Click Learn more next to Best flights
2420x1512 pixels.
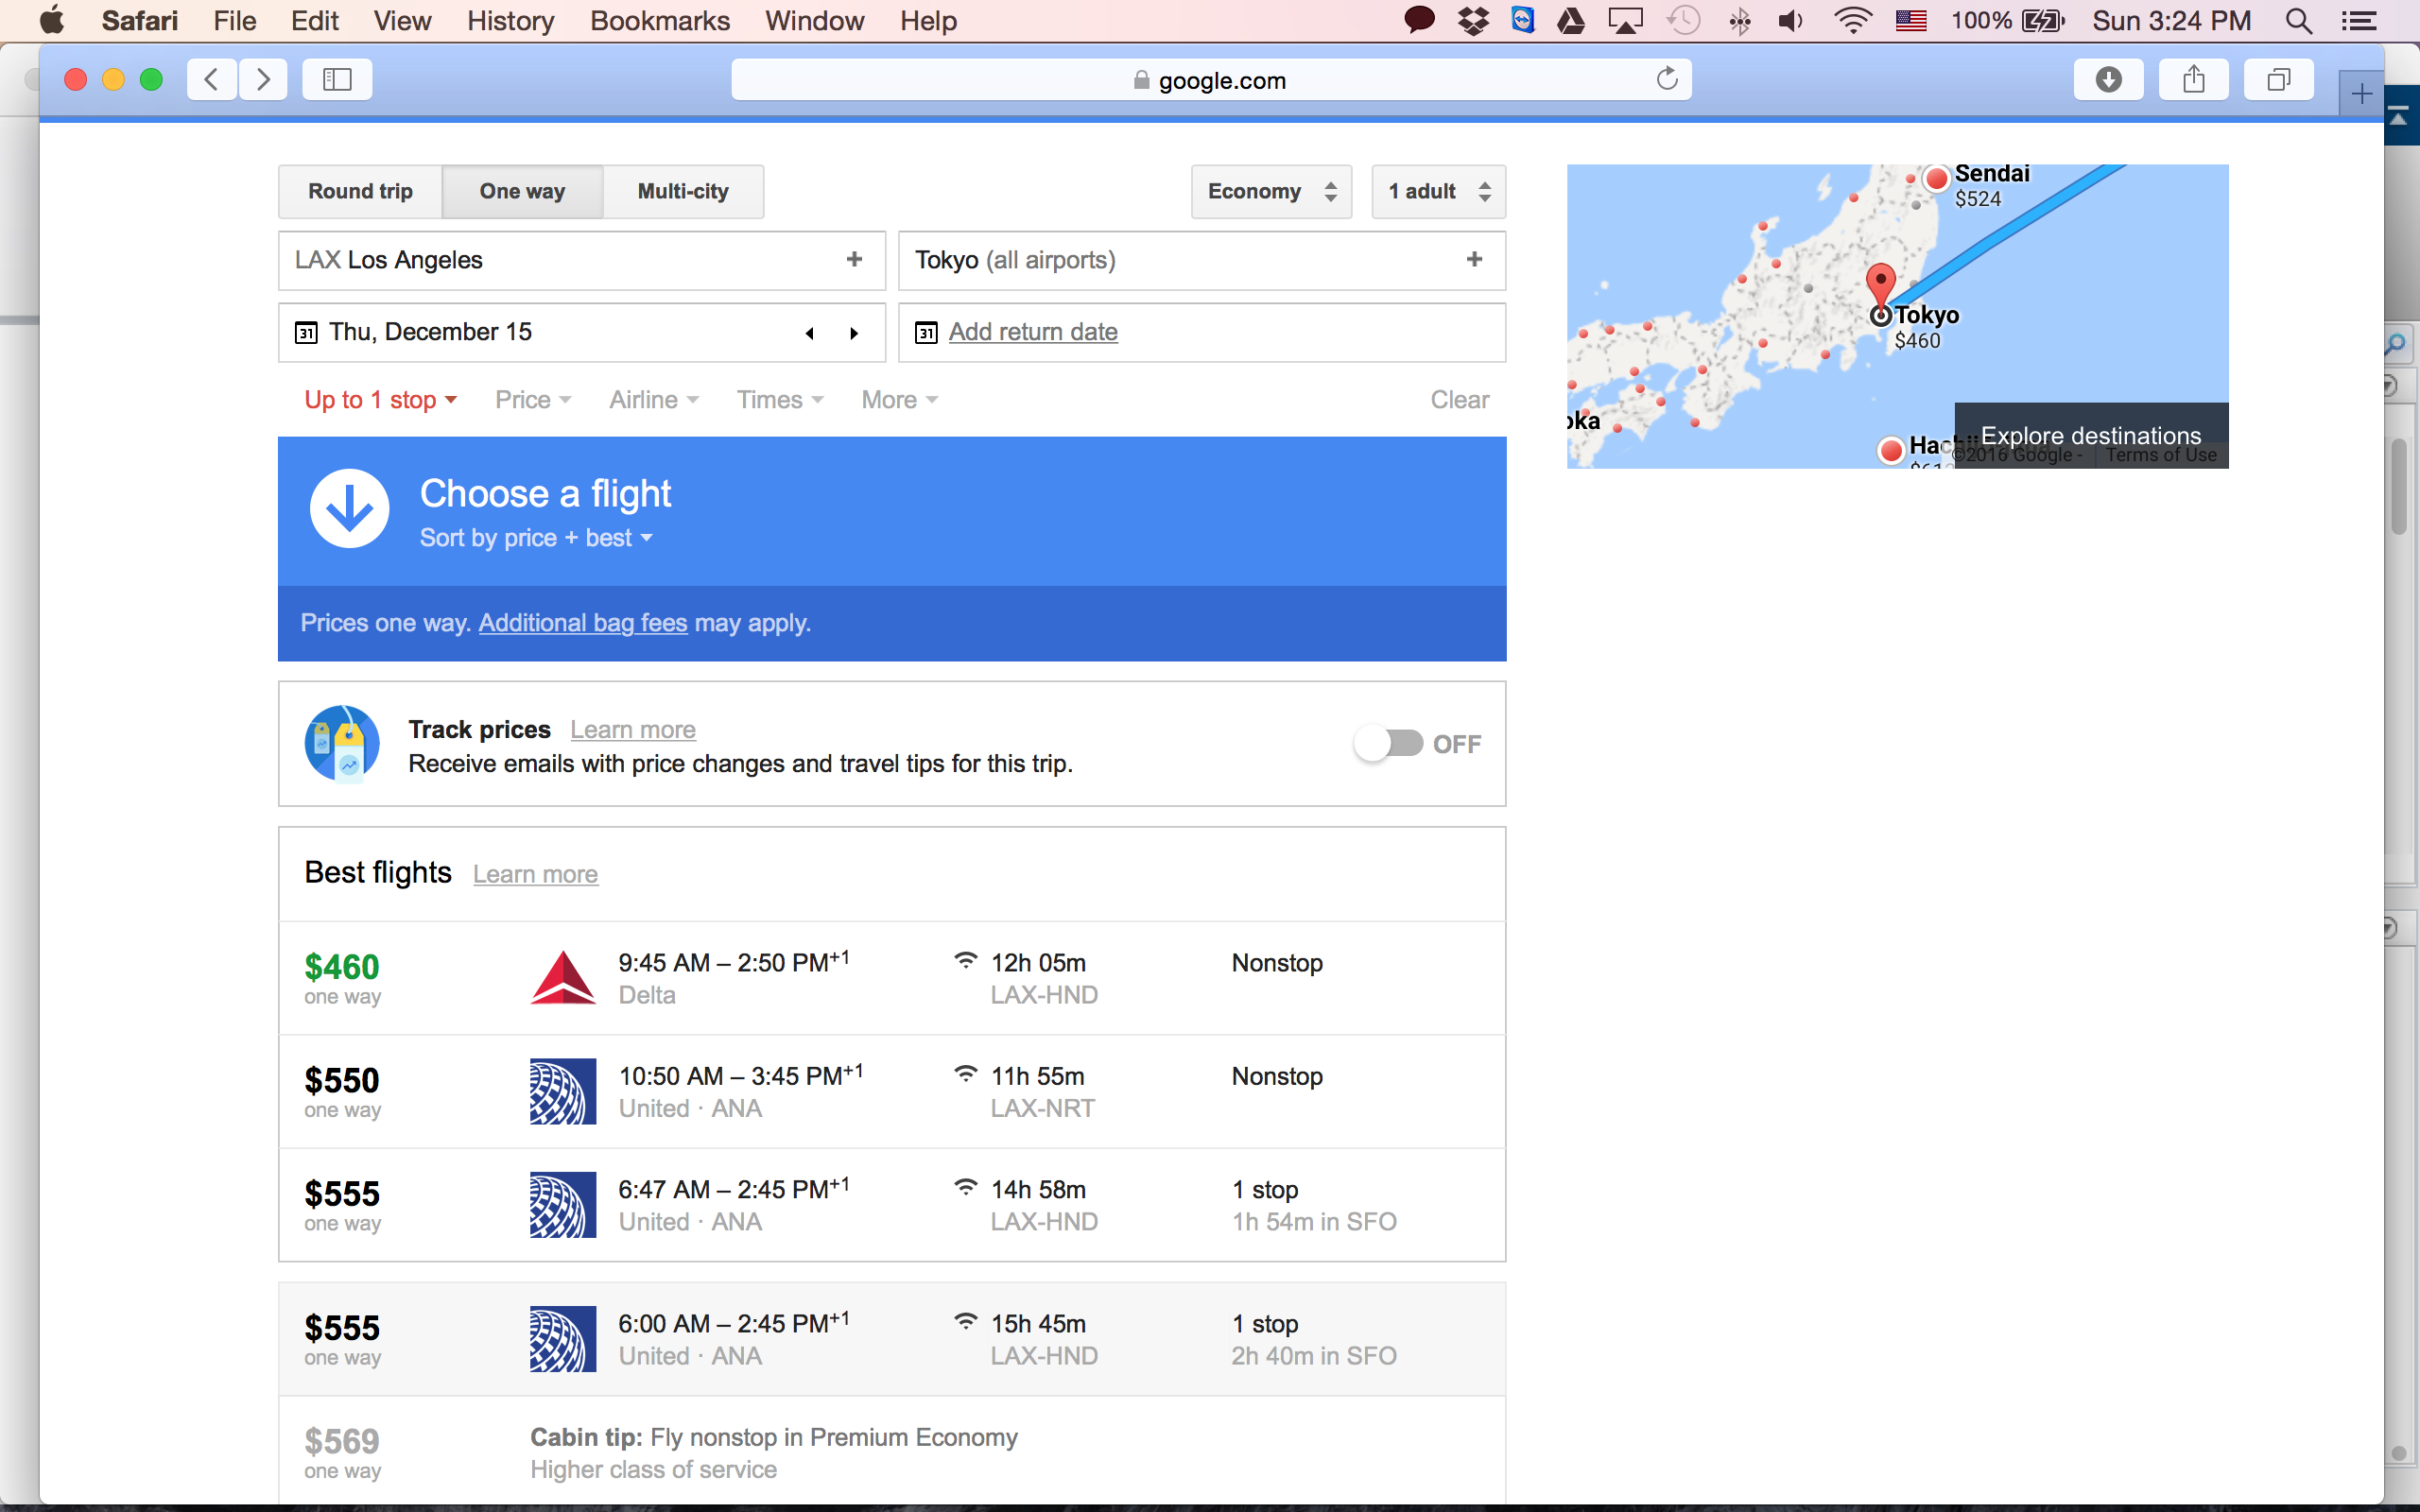click(535, 874)
